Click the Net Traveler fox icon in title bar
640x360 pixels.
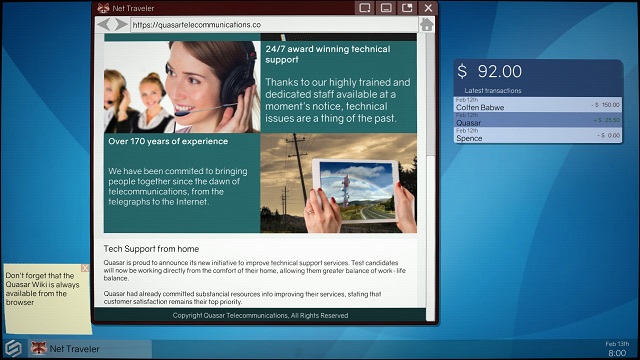coord(103,8)
